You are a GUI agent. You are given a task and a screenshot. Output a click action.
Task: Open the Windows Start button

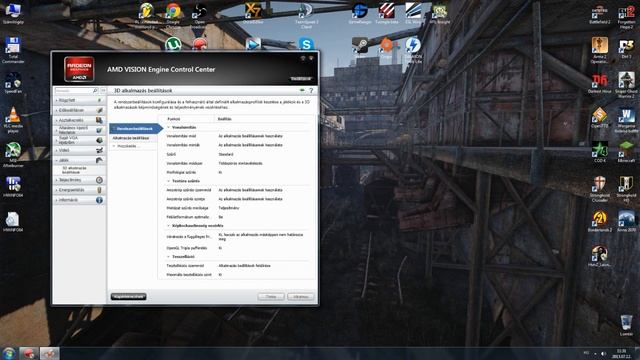coord(9,353)
